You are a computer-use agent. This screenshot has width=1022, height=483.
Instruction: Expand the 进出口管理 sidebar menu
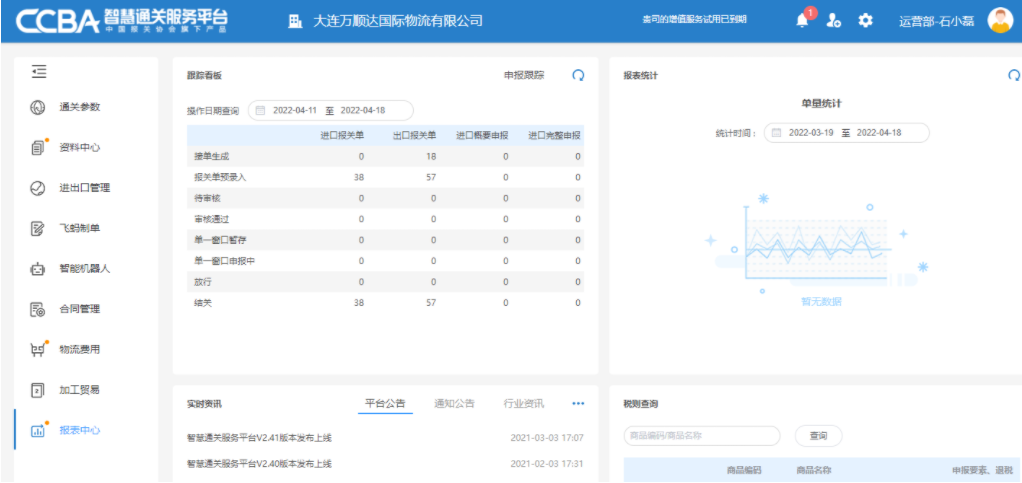84,187
